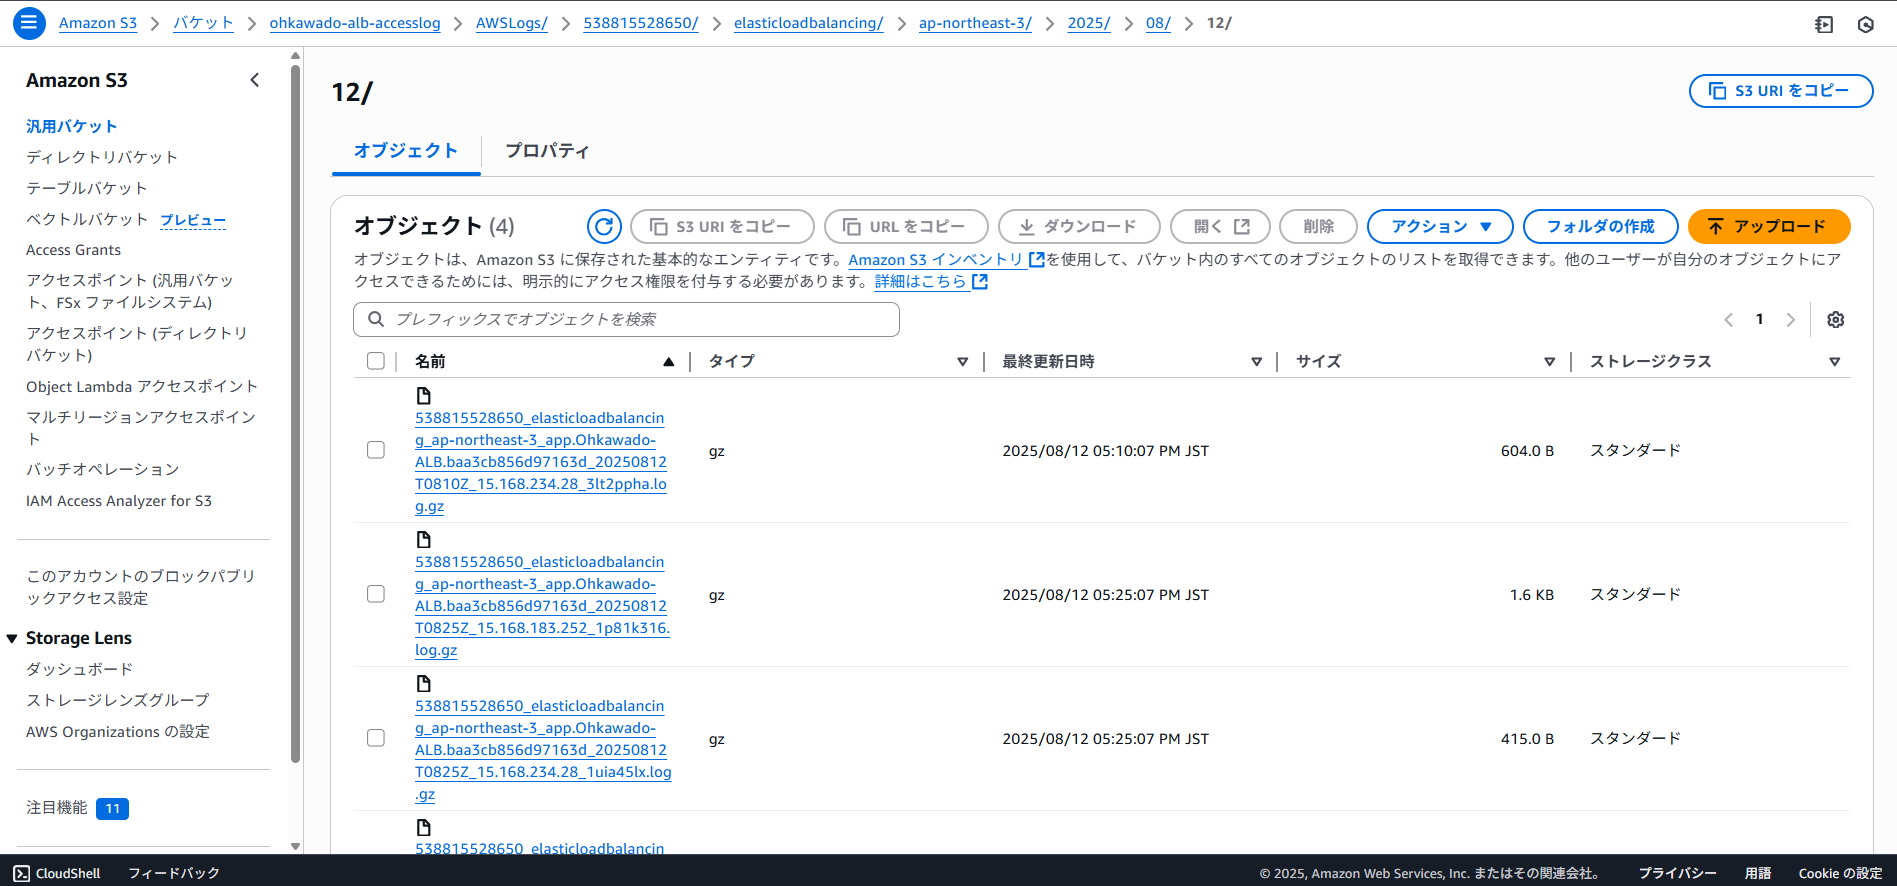Open Cookie の設定 in footer
The image size is (1897, 886).
[x=1840, y=873]
